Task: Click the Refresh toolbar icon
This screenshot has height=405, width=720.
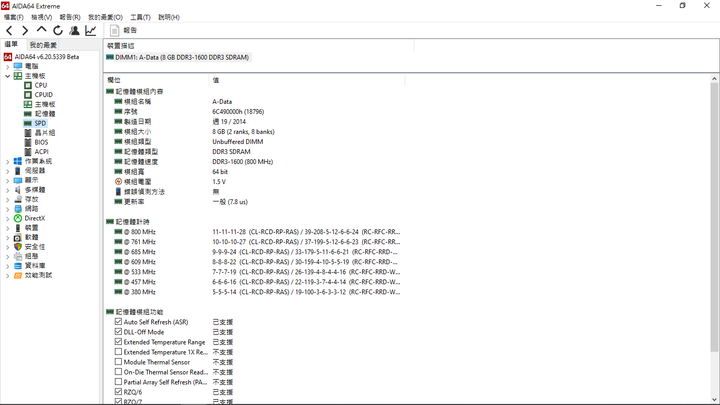Action: coord(58,30)
